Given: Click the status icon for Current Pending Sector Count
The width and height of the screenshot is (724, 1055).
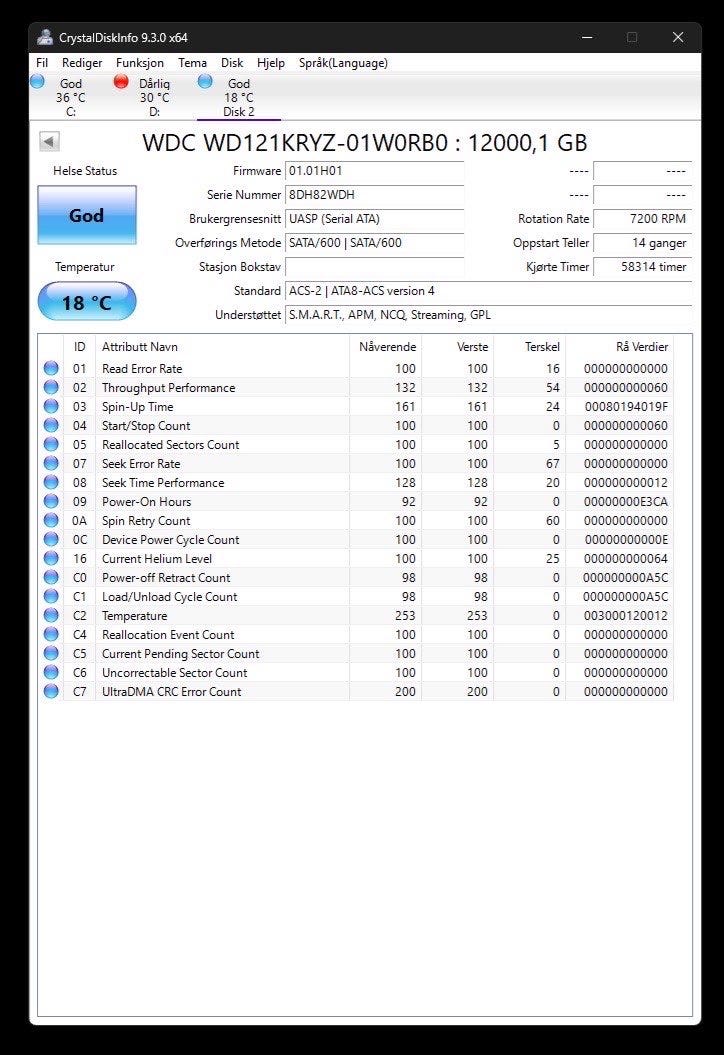Looking at the screenshot, I should (51, 653).
